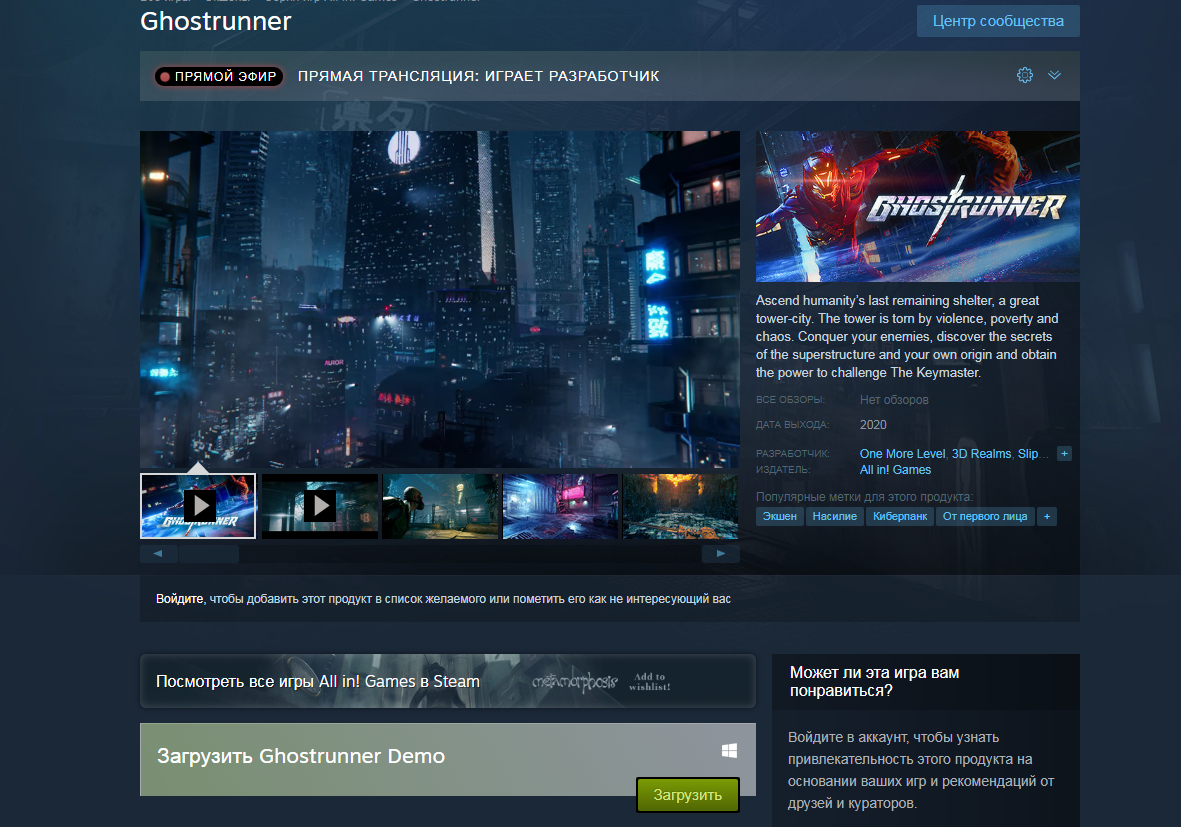1181x827 pixels.
Task: Select the От первого лица tag
Action: click(984, 516)
